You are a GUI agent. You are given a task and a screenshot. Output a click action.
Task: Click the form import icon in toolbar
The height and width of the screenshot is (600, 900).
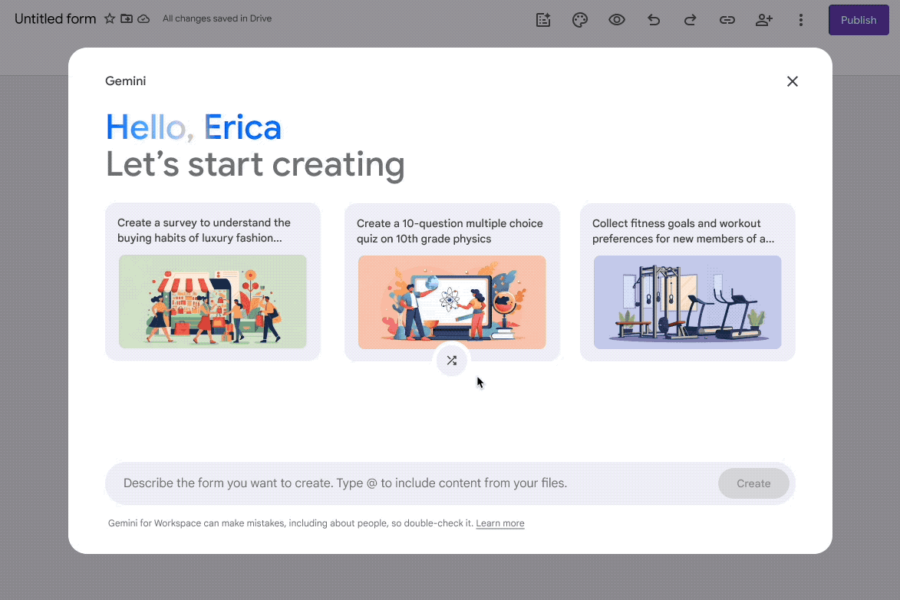pyautogui.click(x=543, y=19)
